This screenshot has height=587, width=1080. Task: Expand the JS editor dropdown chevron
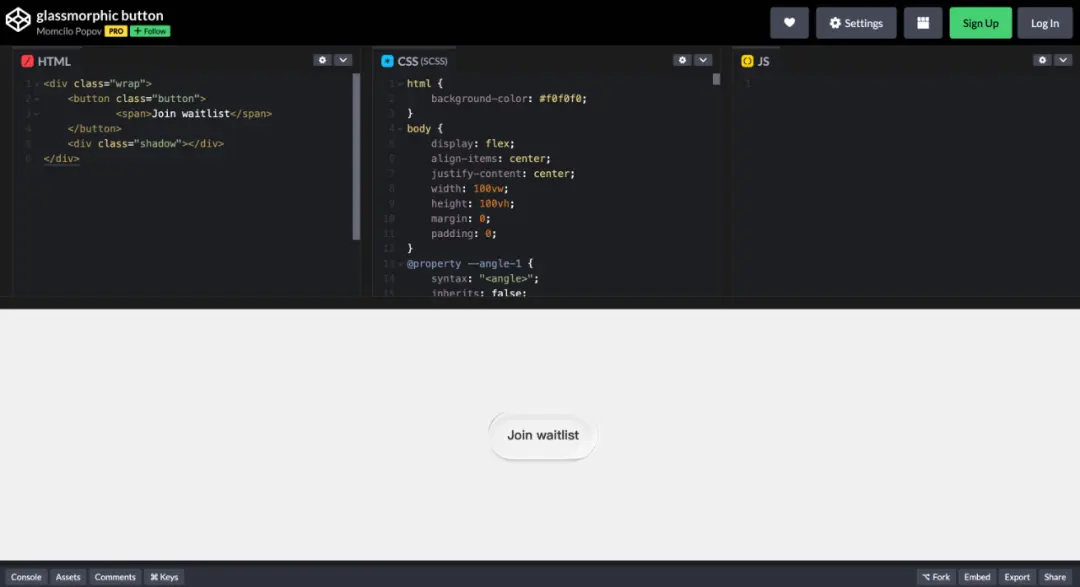(x=1063, y=61)
